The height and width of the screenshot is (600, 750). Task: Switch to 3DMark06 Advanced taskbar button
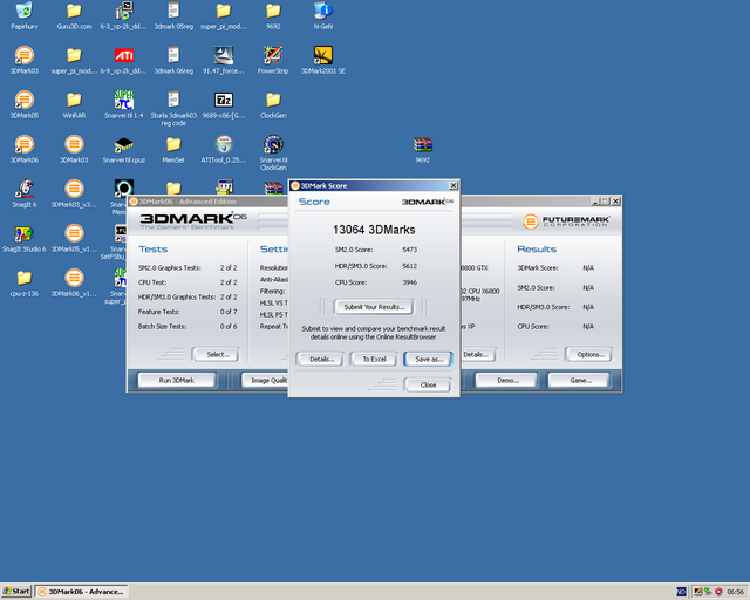coord(82,592)
